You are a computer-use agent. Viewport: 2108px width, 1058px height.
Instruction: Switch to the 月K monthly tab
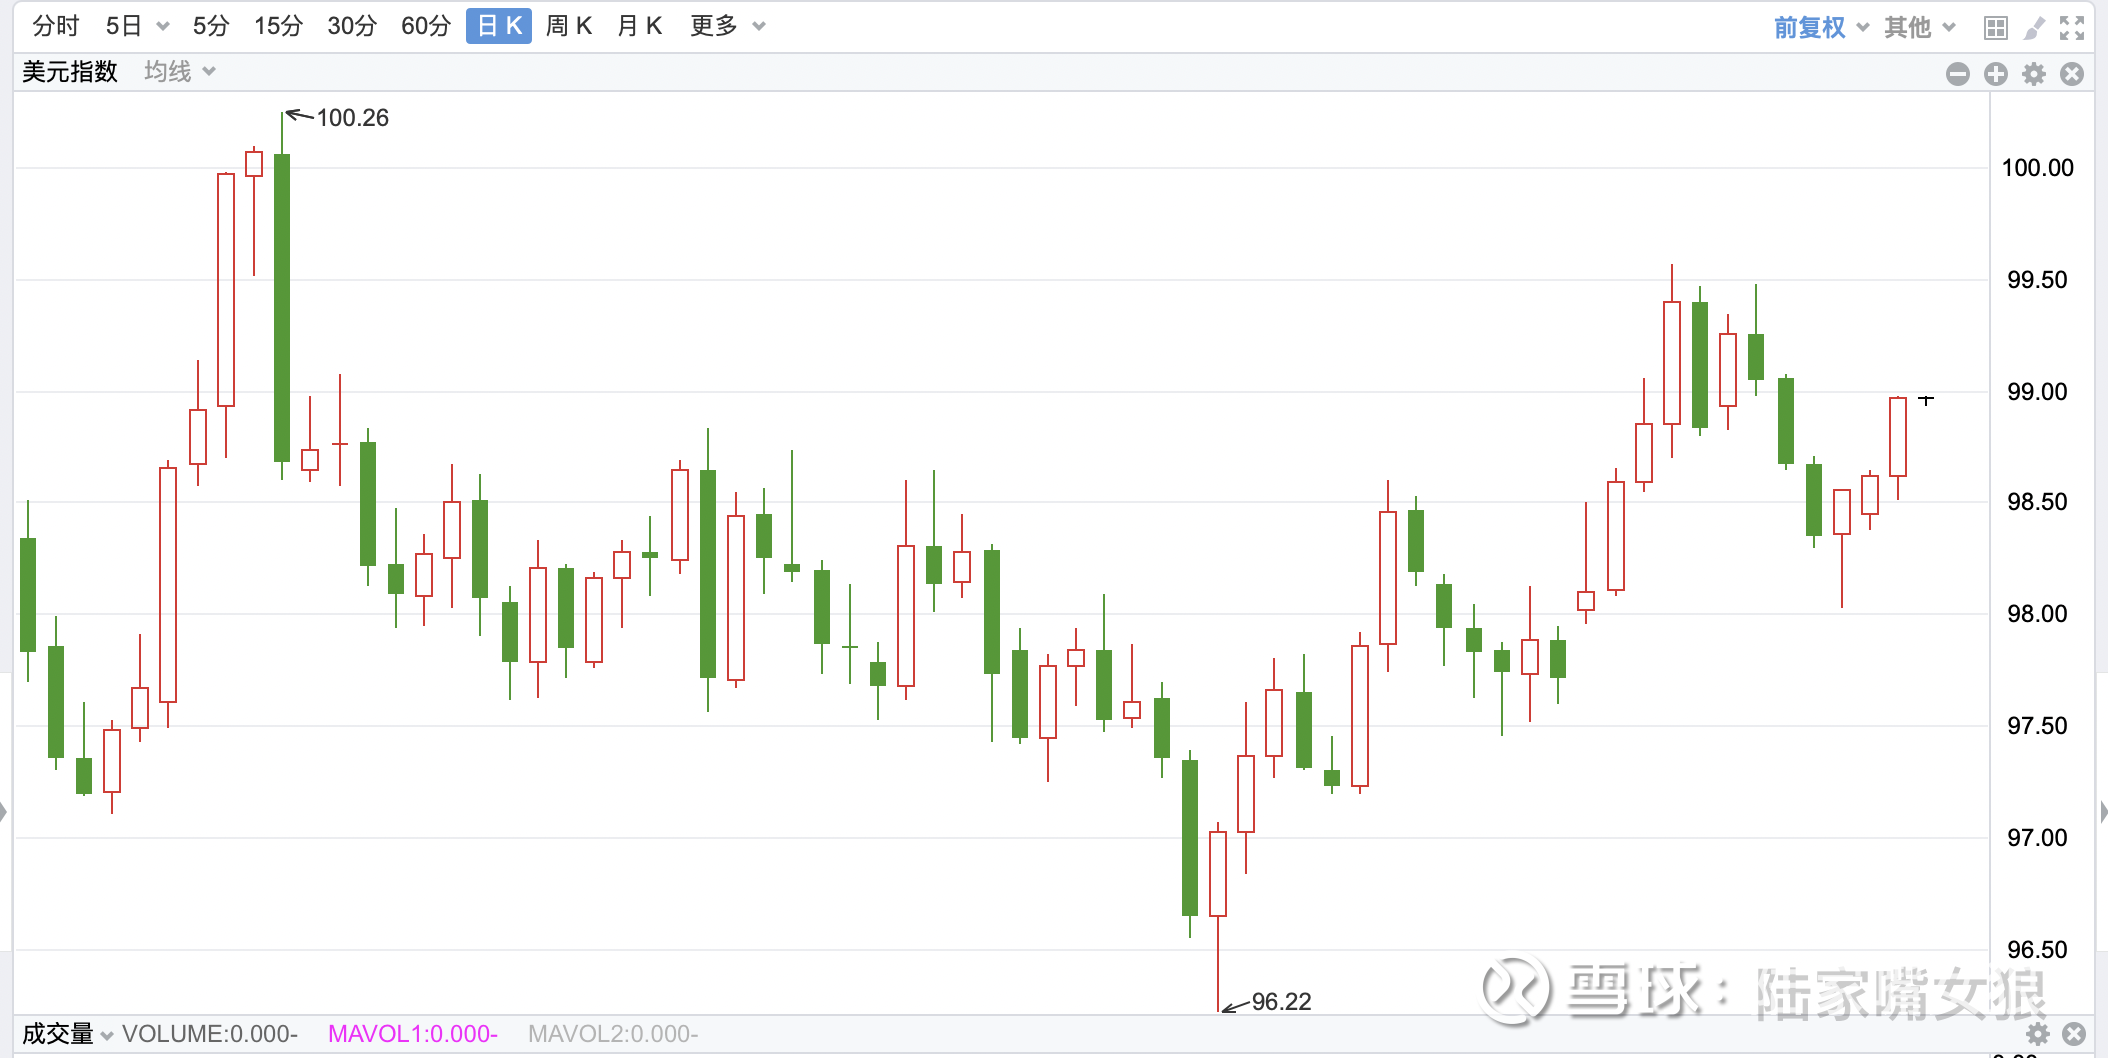click(x=640, y=26)
